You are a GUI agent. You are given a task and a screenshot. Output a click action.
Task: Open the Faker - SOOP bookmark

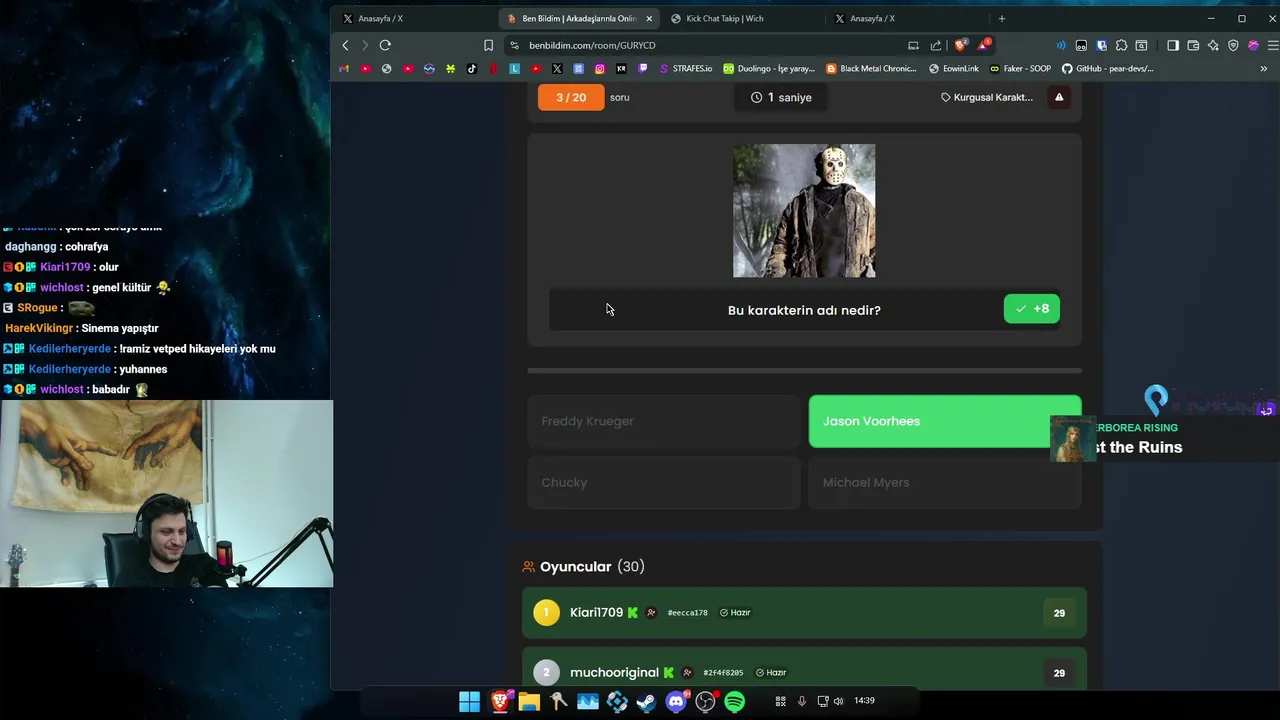(1020, 69)
